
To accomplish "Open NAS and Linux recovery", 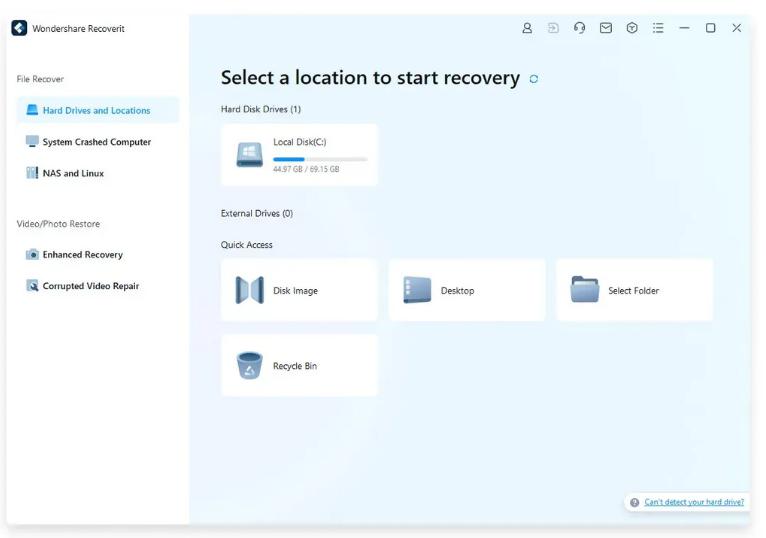I will (72, 173).
